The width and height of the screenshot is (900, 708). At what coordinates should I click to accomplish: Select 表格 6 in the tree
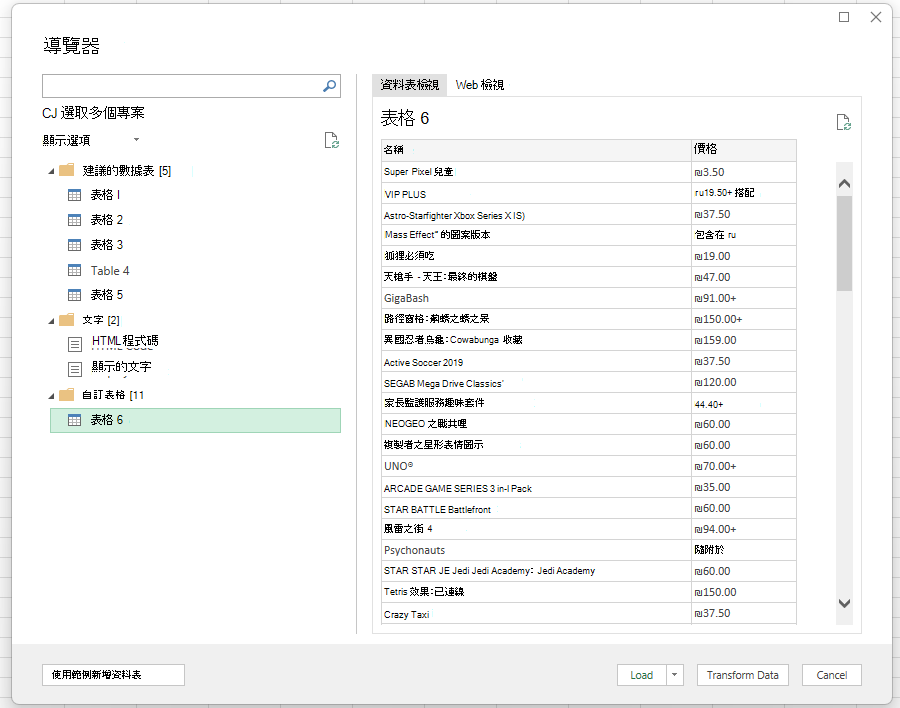point(195,420)
